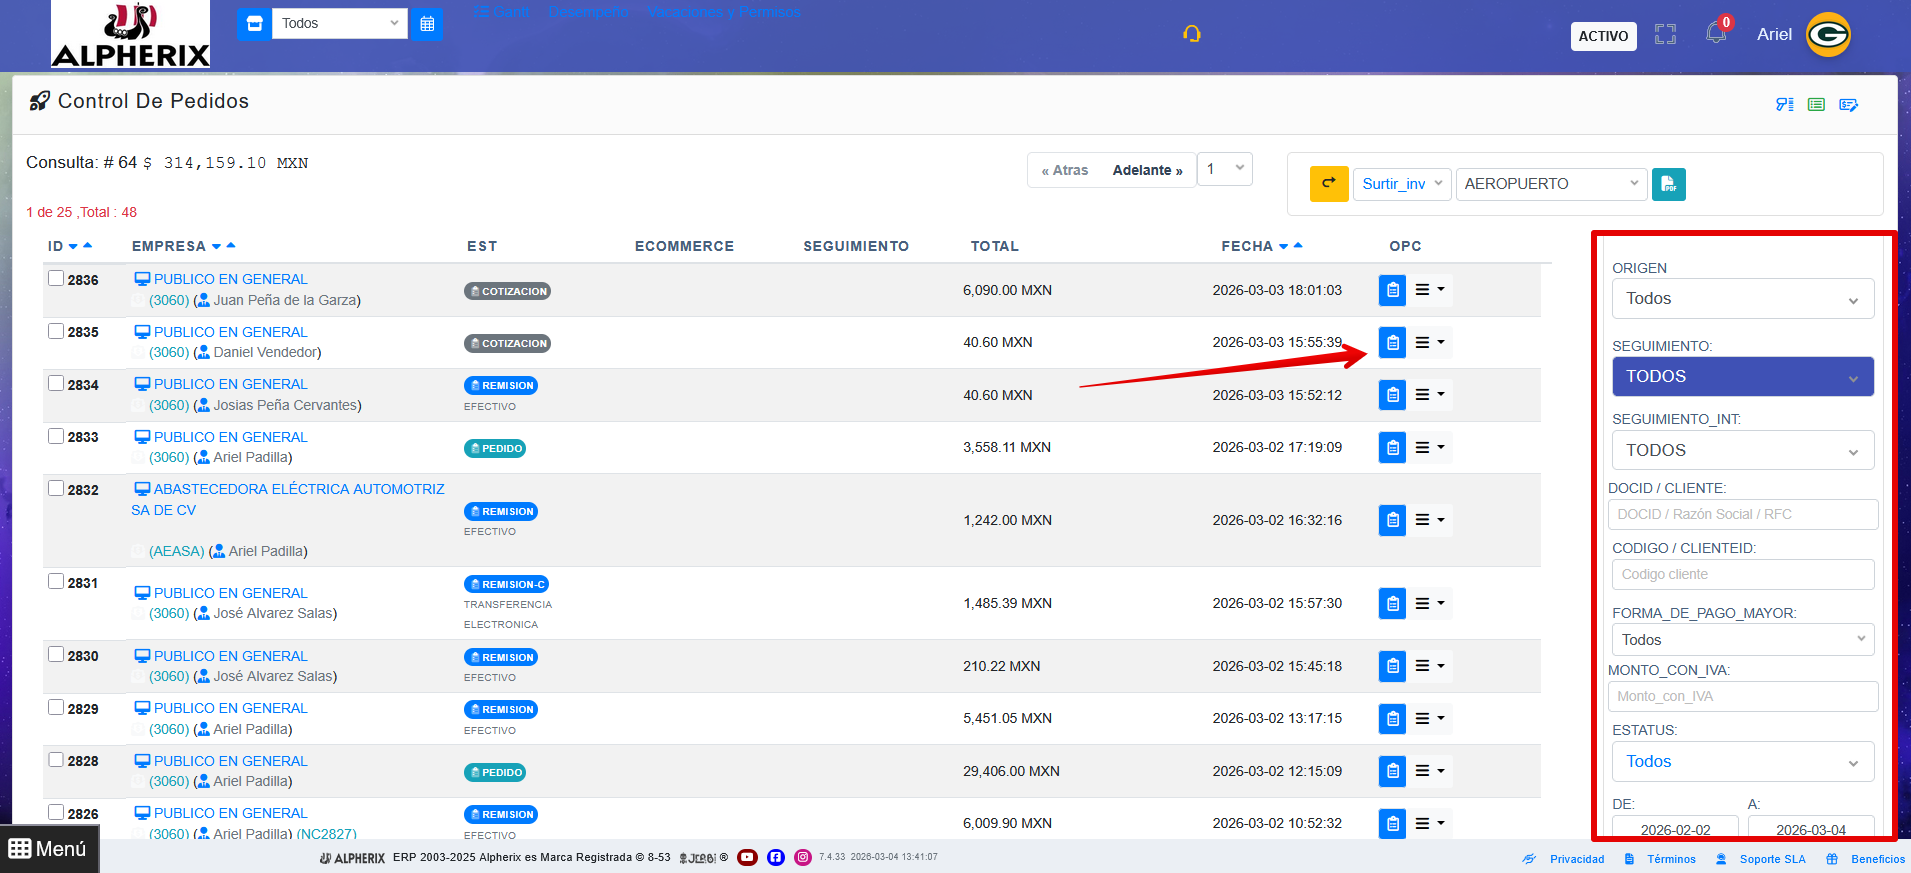Screen dimensions: 1911x873
Task: Expand the ORIGEN dropdown
Action: 1742,299
